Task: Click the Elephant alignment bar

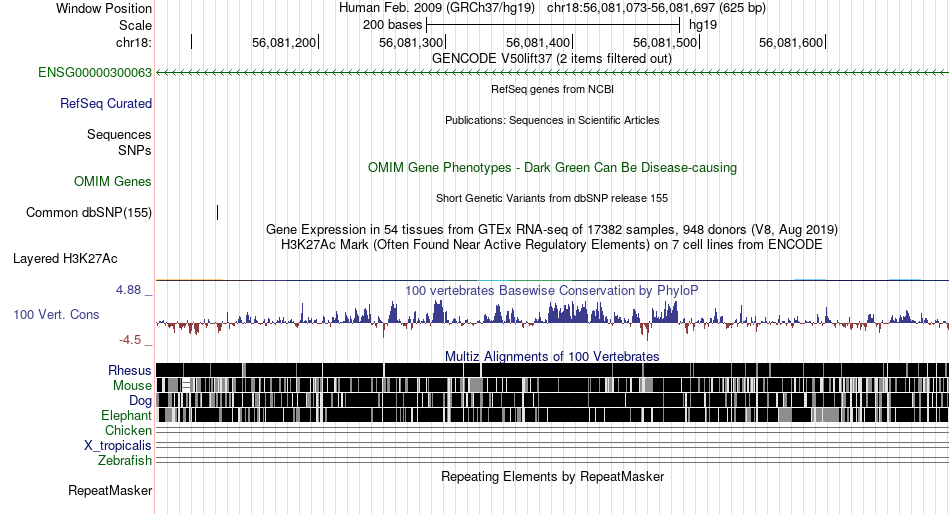Action: coord(552,415)
